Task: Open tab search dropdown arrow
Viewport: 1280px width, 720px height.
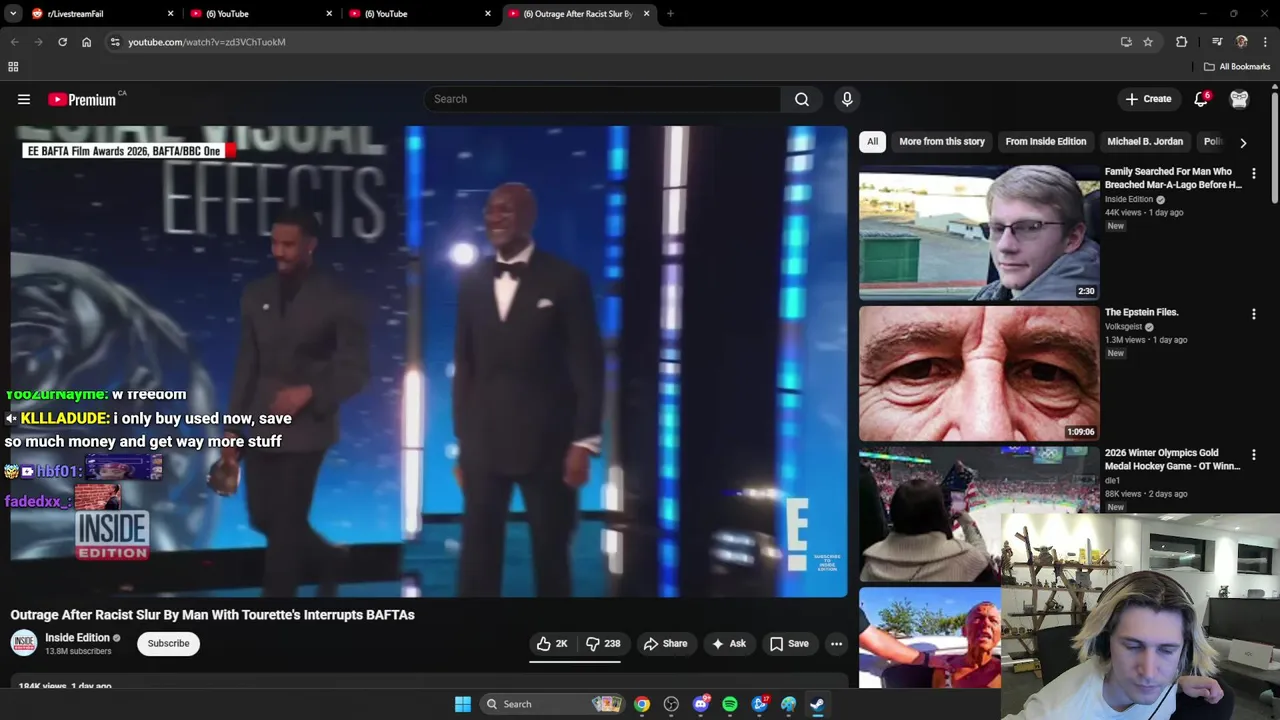Action: click(x=13, y=14)
